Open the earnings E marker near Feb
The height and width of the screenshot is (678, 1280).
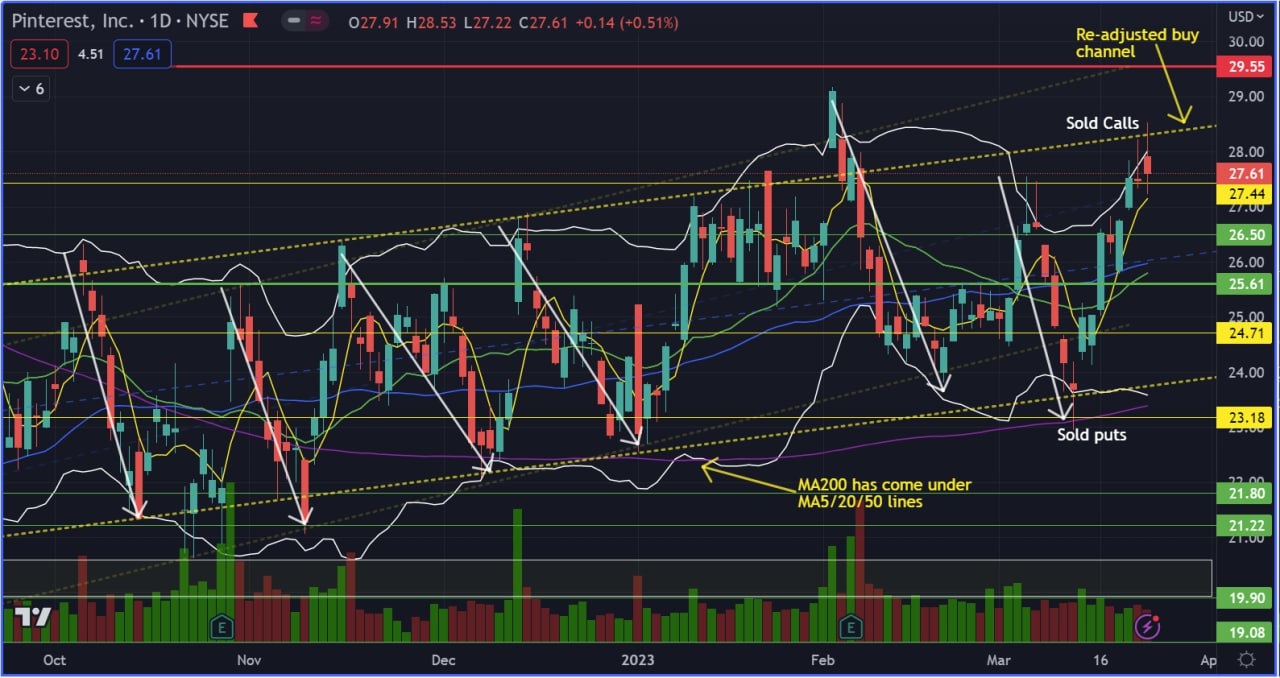click(x=850, y=627)
